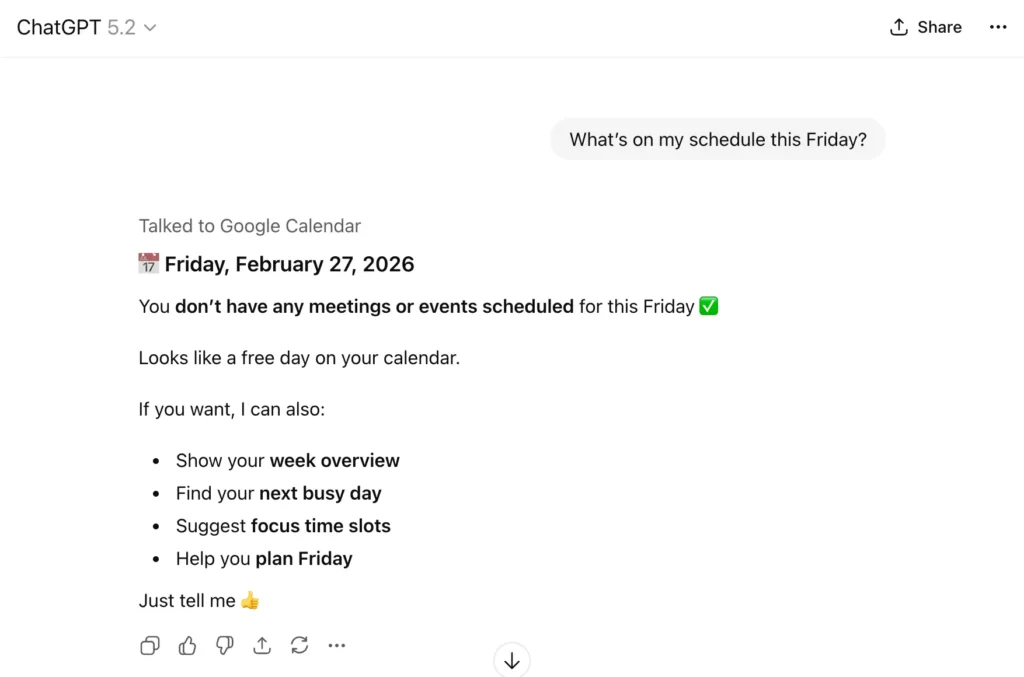This screenshot has height=677, width=1024.
Task: Toggle the thumbs-up rating off
Action: [x=187, y=646]
